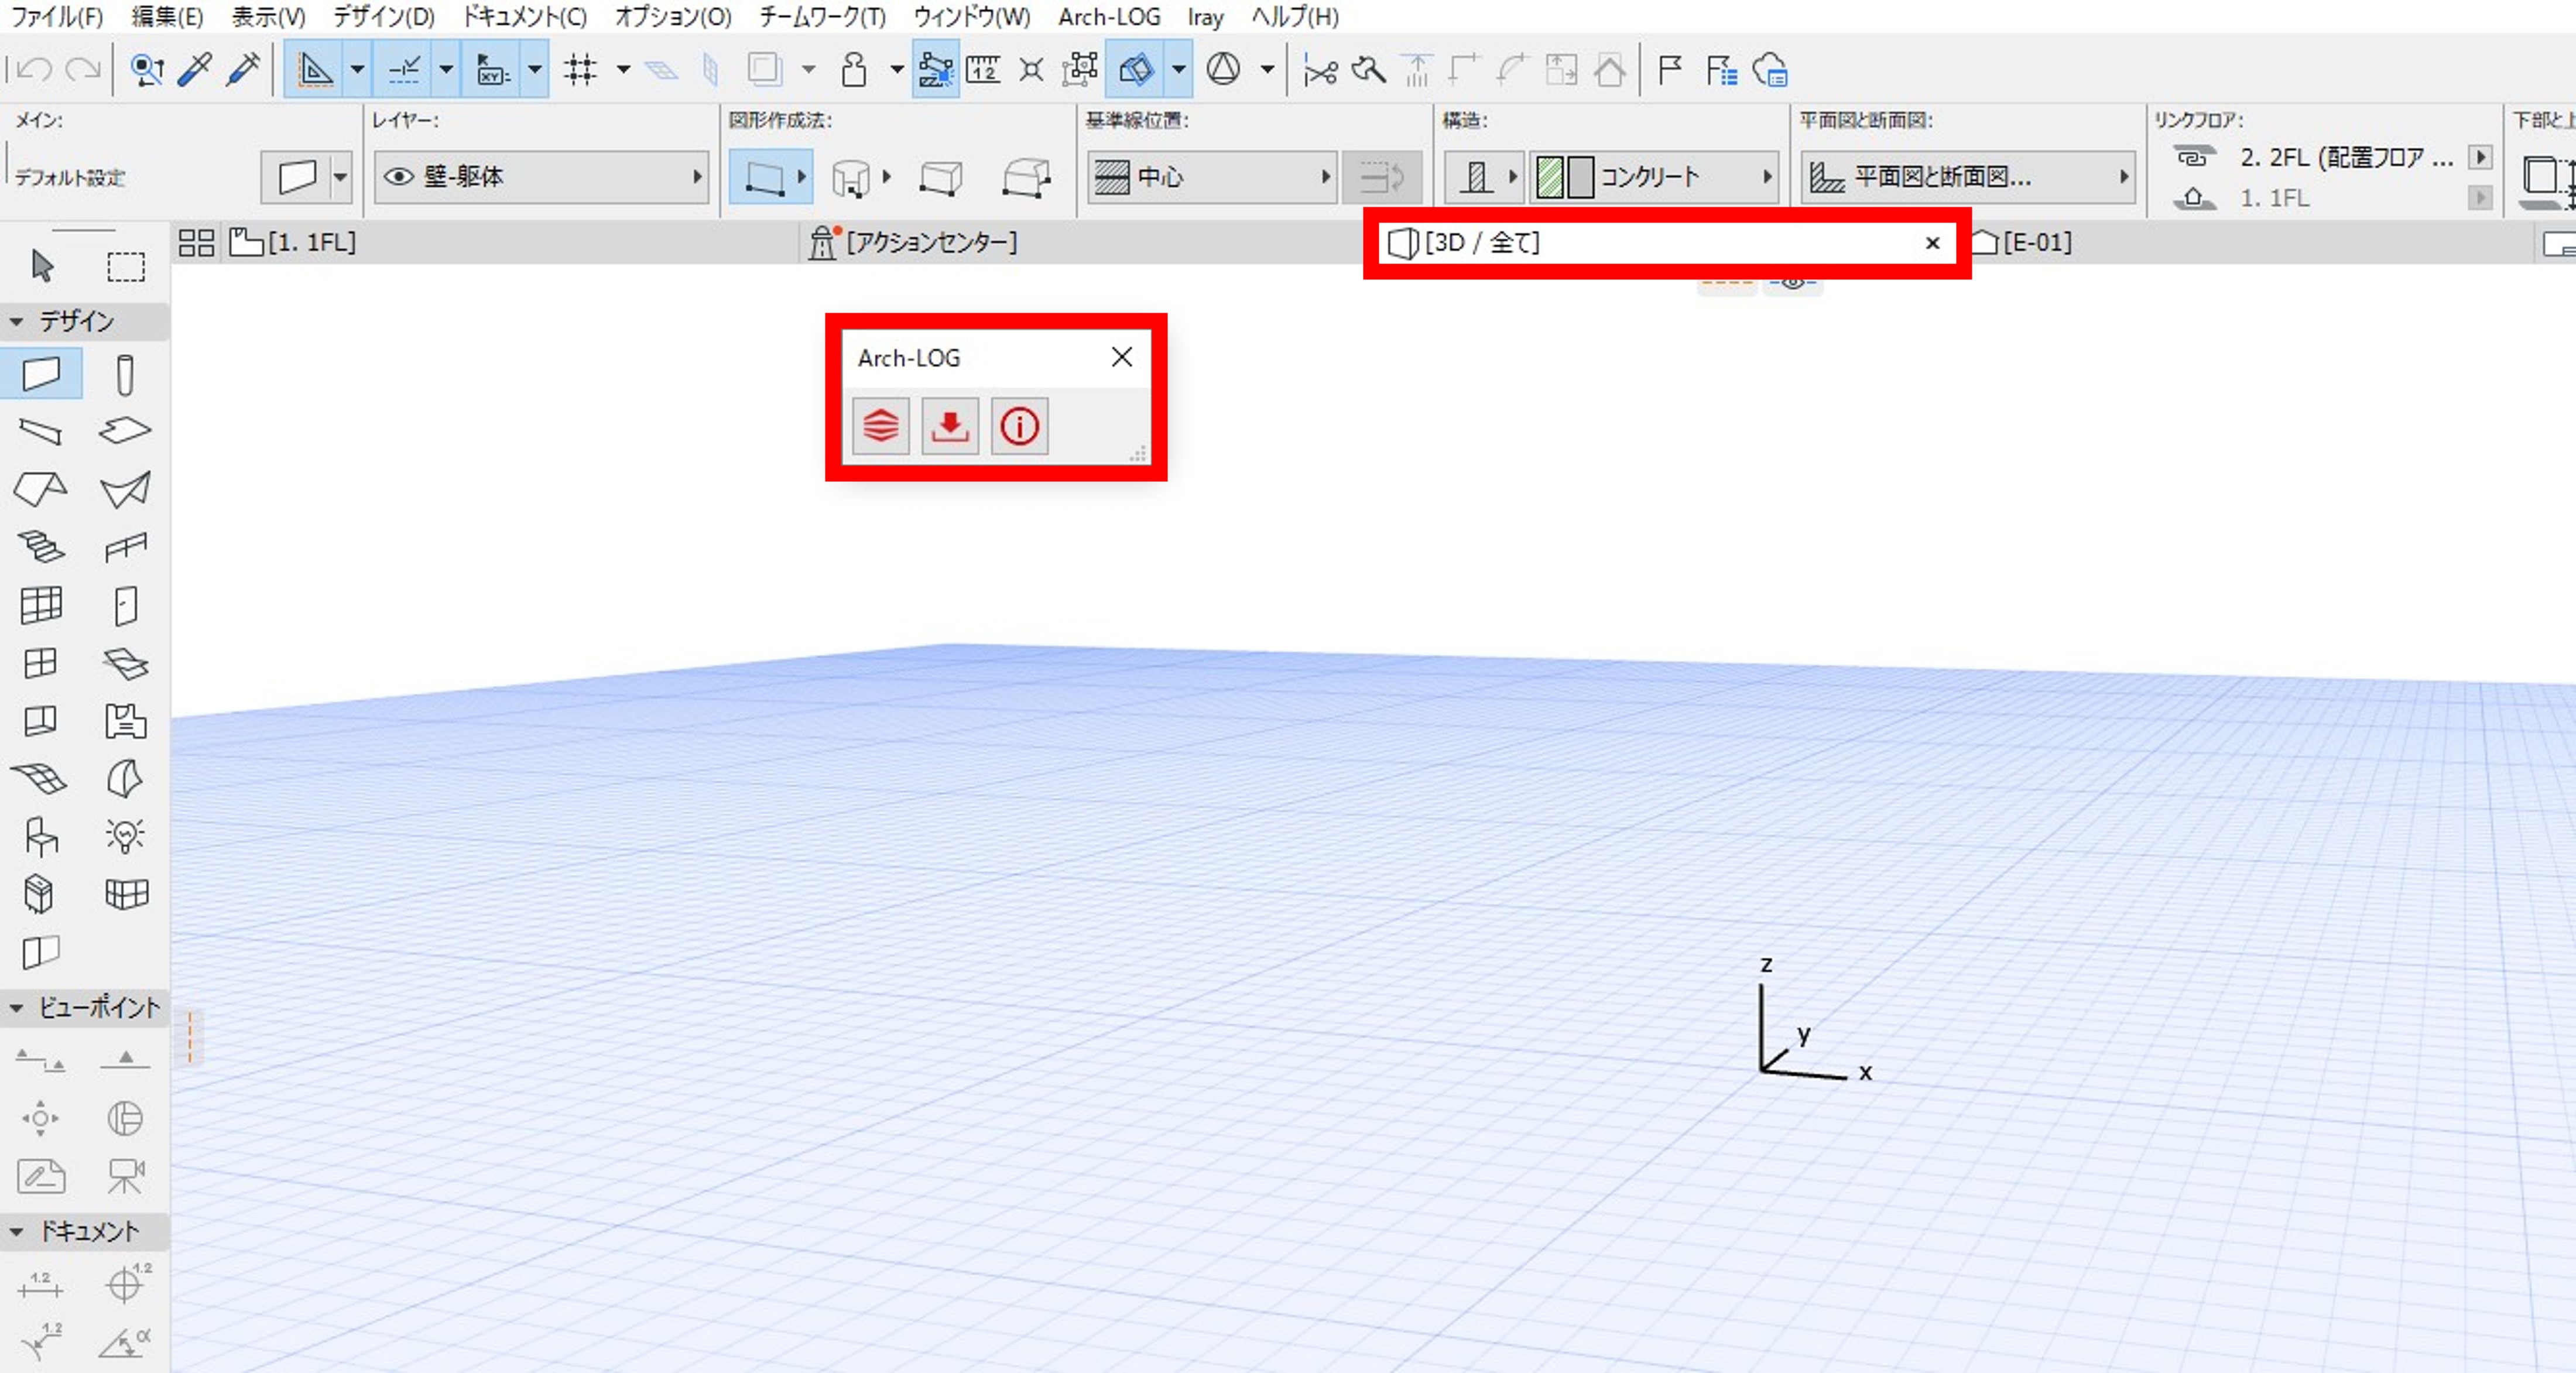Select the Arrow selection tool
2576x1373 pixels.
pyautogui.click(x=42, y=266)
